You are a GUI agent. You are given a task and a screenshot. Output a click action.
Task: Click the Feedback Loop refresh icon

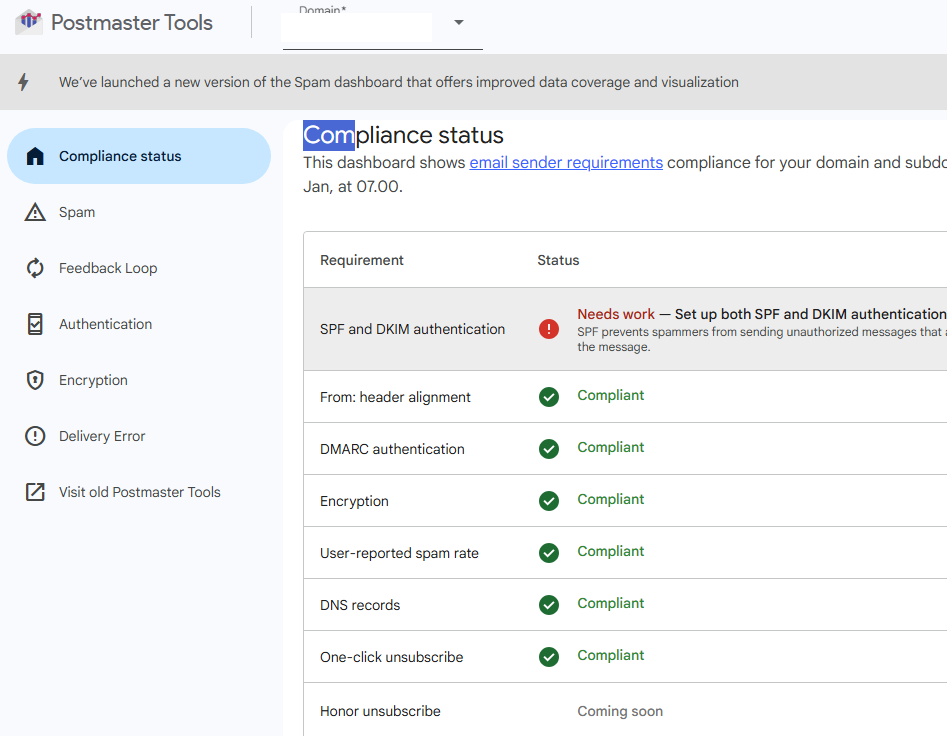(35, 268)
